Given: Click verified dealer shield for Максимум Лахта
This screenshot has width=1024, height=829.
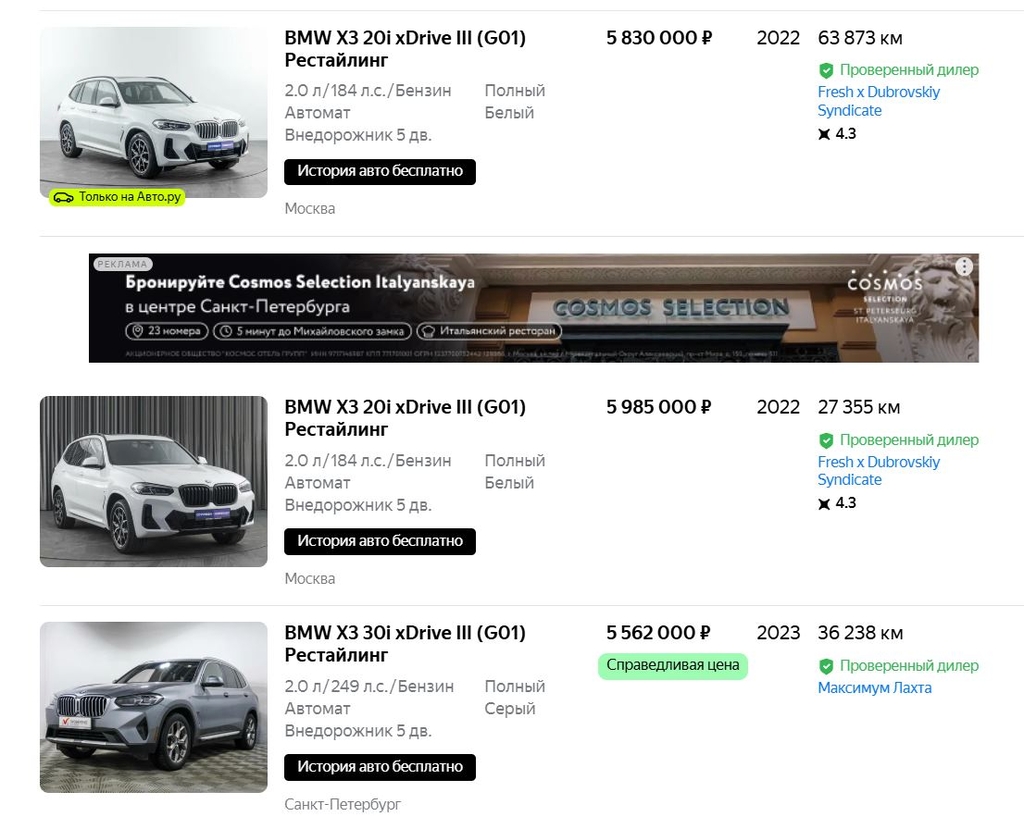Looking at the screenshot, I should [826, 667].
